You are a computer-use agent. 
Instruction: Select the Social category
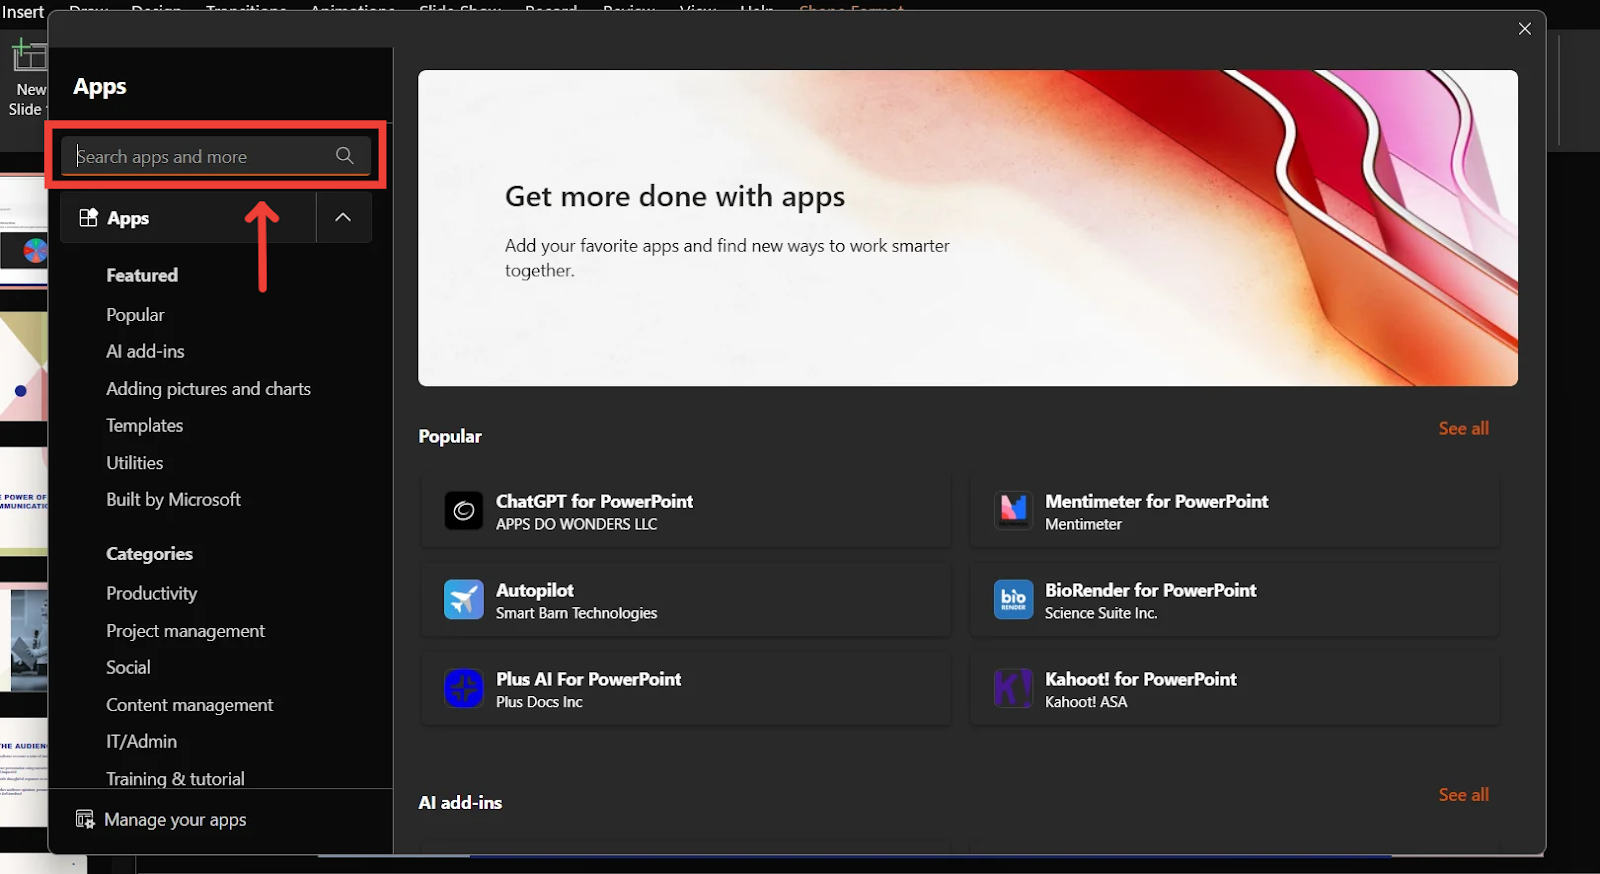click(128, 667)
